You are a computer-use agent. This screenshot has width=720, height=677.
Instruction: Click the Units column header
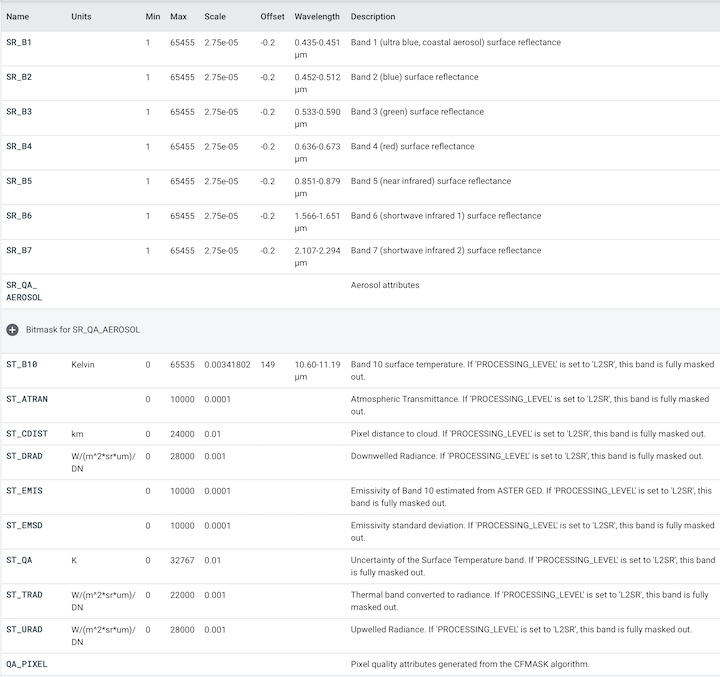tap(81, 17)
